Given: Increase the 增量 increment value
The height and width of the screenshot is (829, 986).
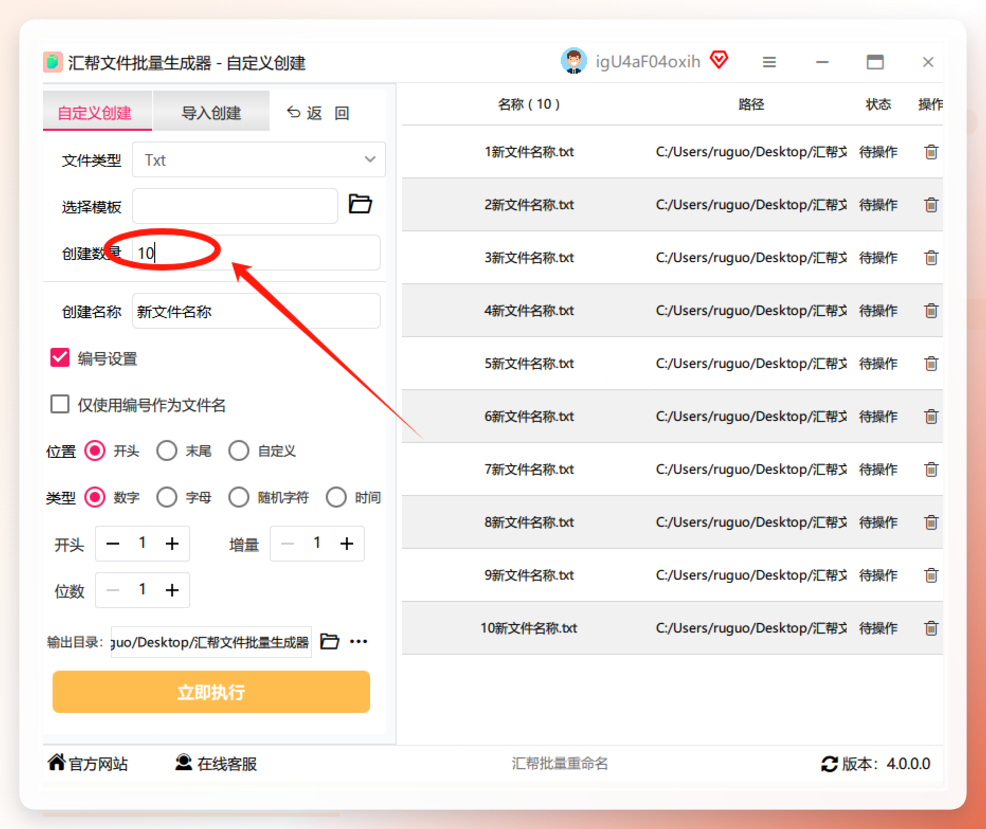Looking at the screenshot, I should pyautogui.click(x=346, y=543).
